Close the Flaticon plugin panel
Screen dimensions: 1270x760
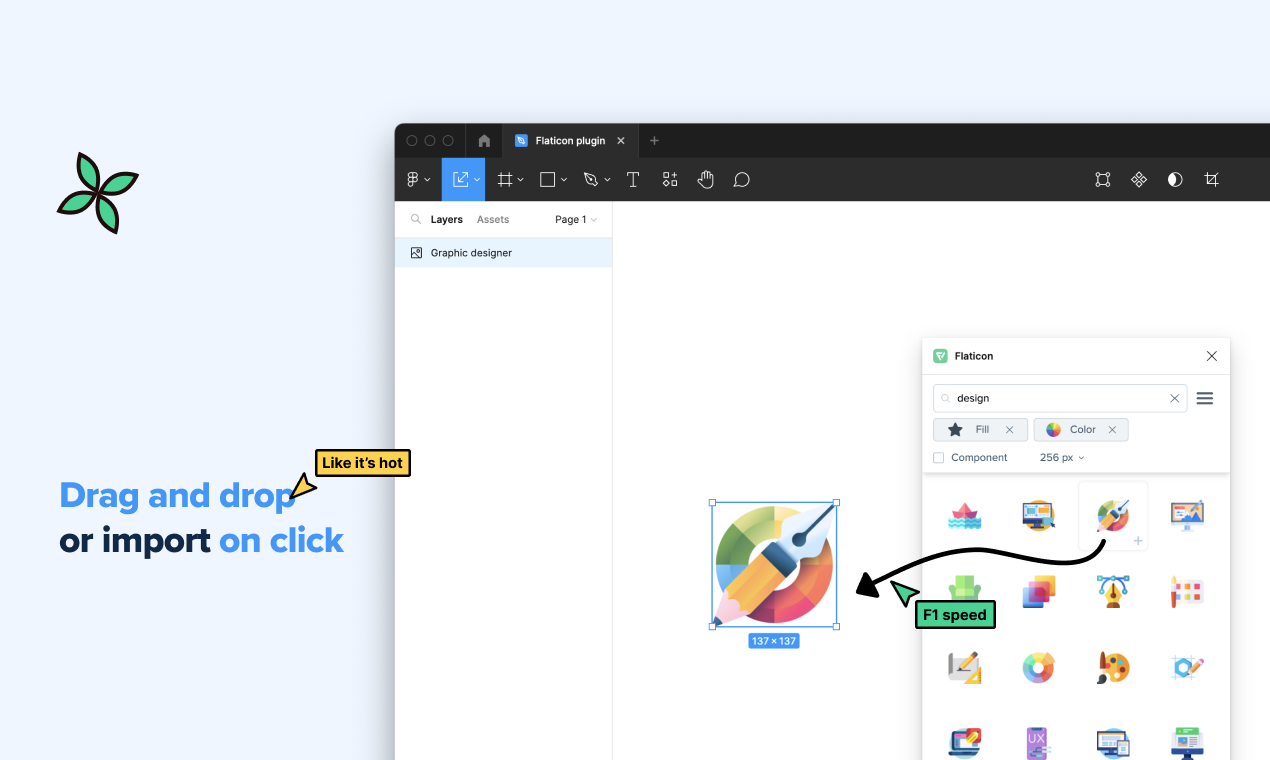tap(1212, 356)
